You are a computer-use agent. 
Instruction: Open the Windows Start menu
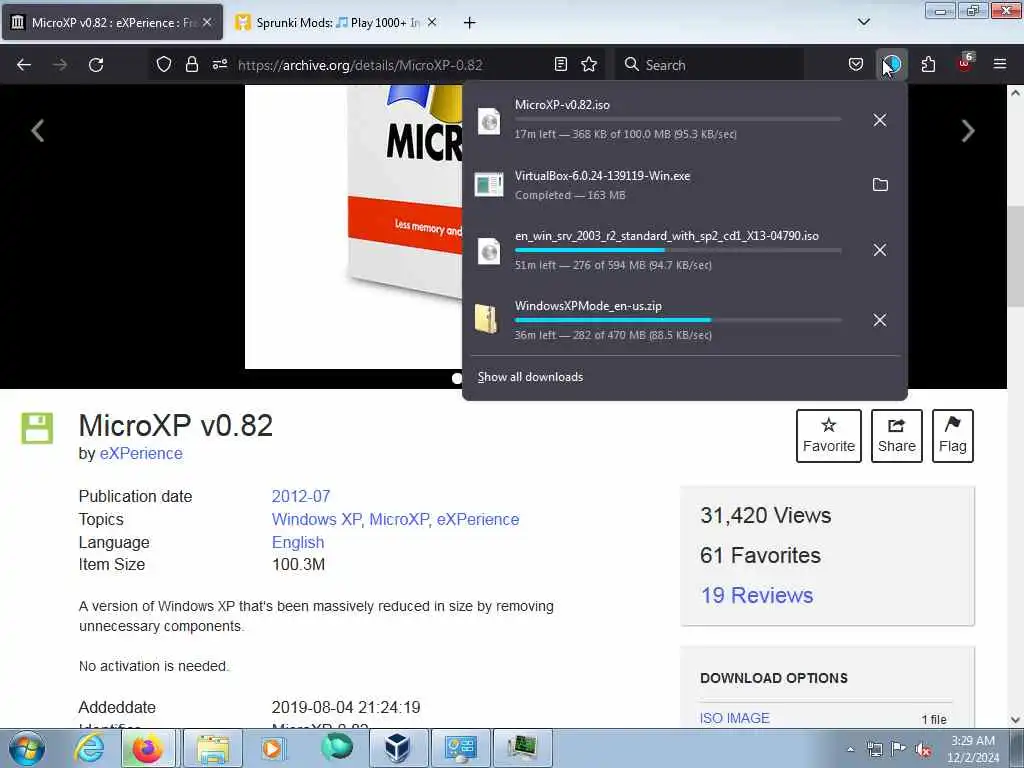click(x=27, y=748)
